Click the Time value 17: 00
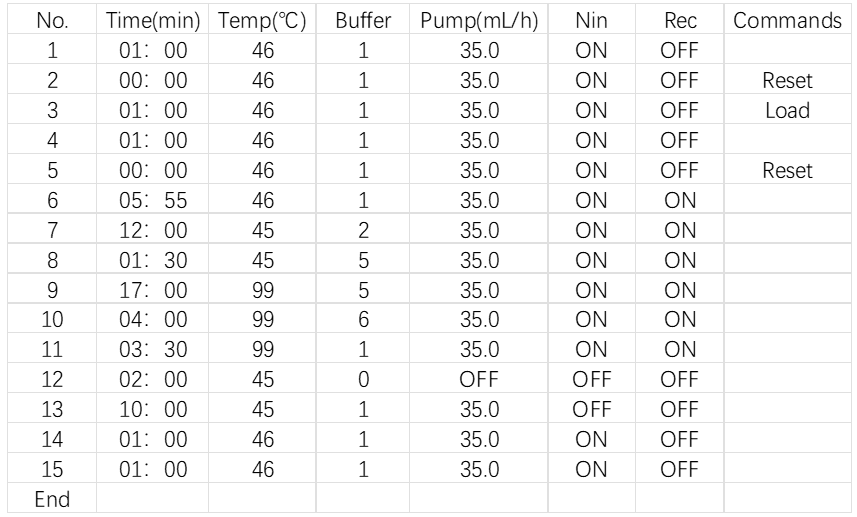This screenshot has width=857, height=517. (153, 291)
